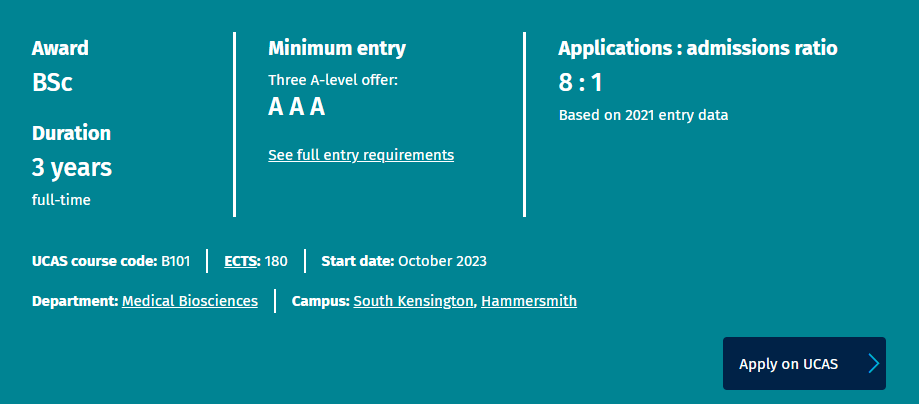Click the Apply on UCAS button
Viewport: 919px width, 404px height.
[804, 364]
